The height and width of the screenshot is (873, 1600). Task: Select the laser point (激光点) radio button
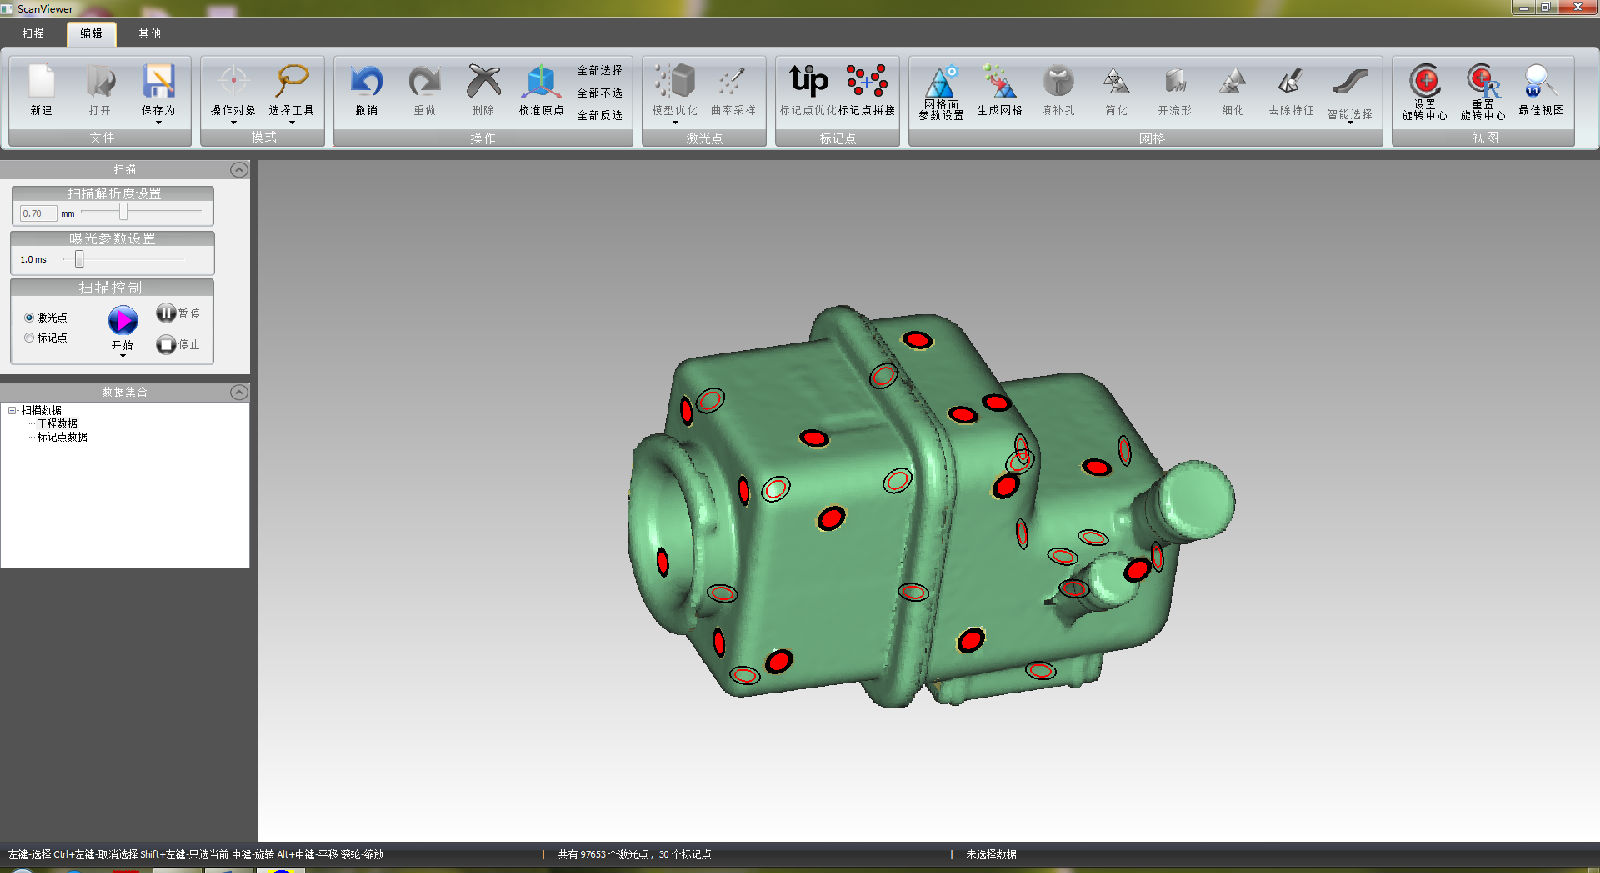tap(29, 318)
